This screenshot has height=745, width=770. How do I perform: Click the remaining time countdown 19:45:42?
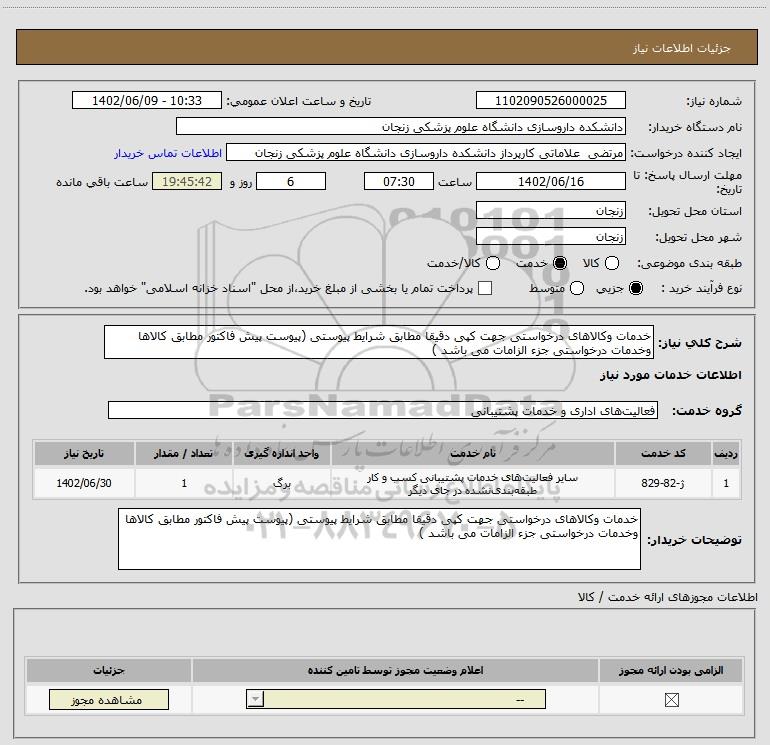(187, 181)
